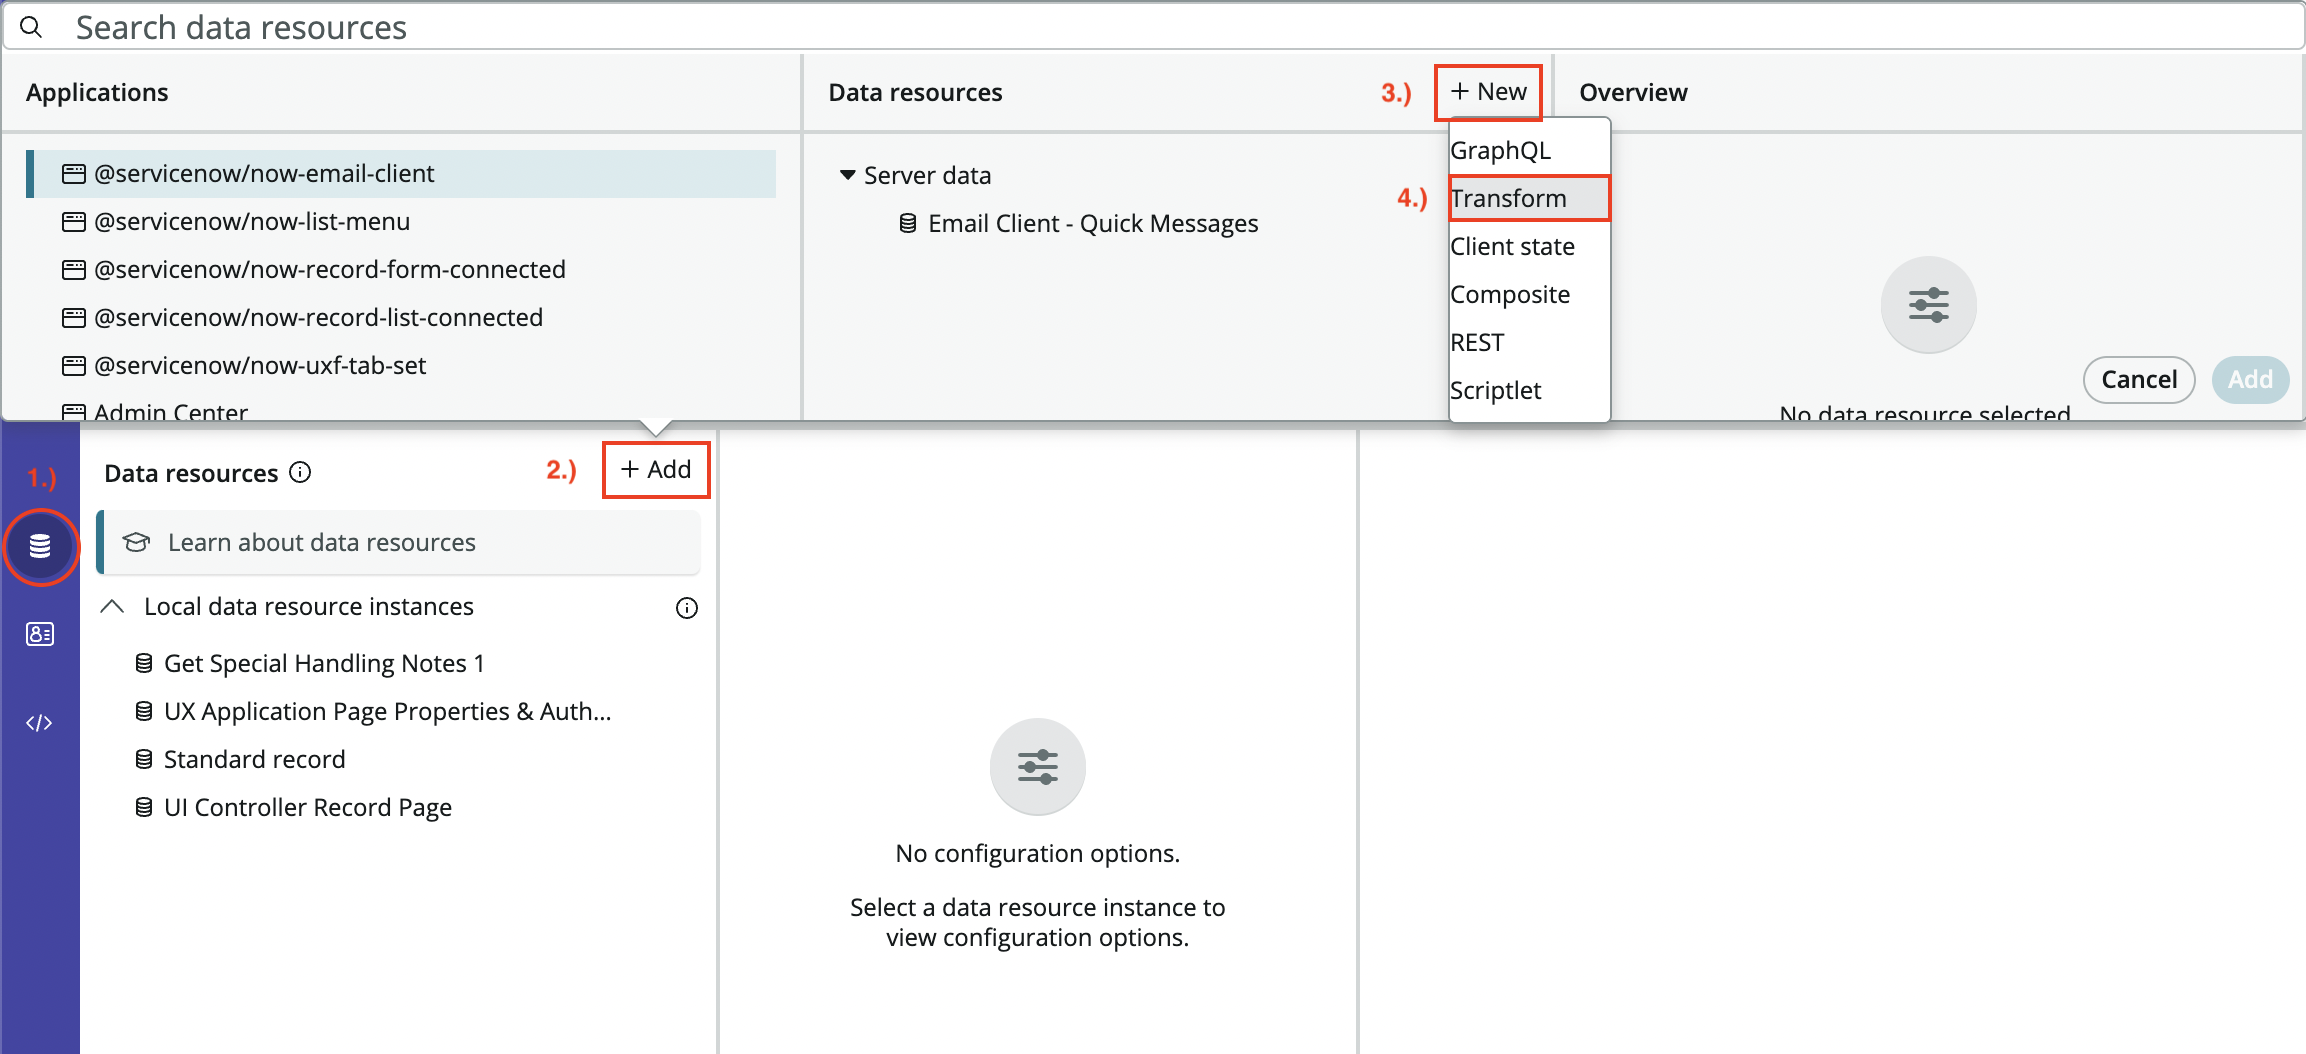
Task: Click the Search data resources field
Action: [x=1150, y=27]
